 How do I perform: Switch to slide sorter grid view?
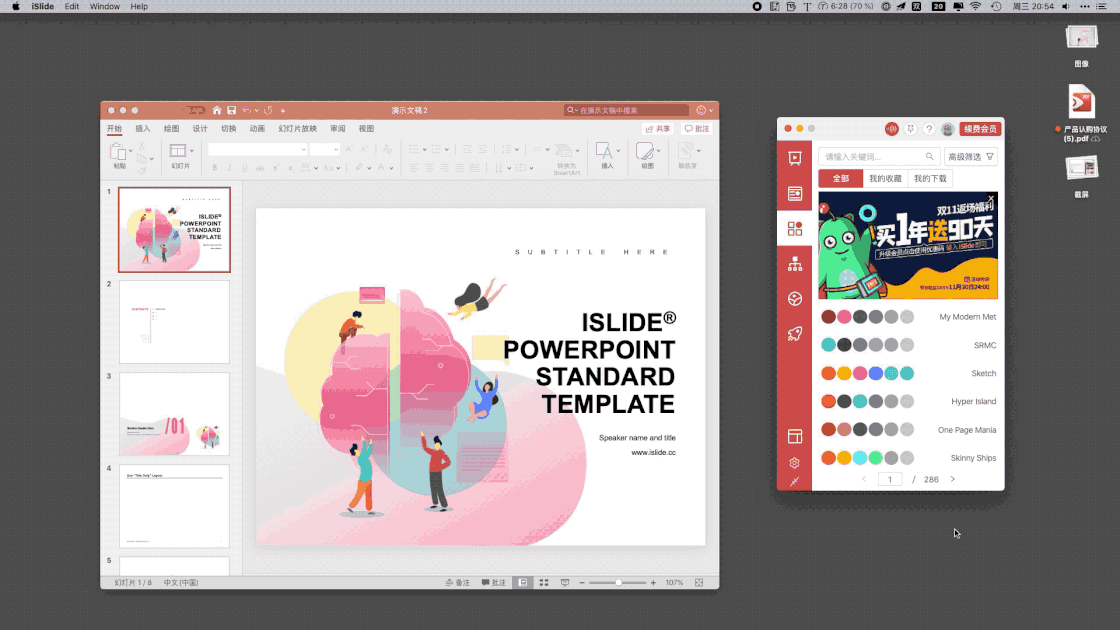tap(544, 582)
